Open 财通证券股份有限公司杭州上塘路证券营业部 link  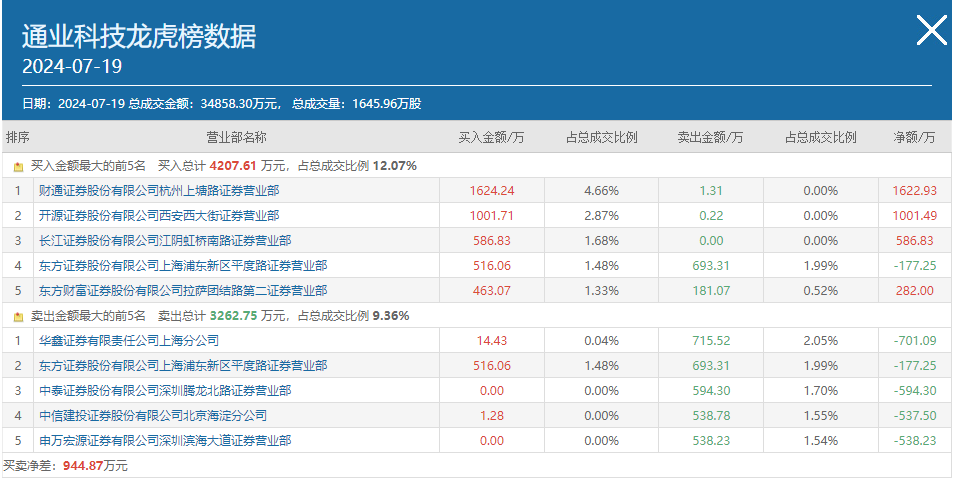(159, 191)
